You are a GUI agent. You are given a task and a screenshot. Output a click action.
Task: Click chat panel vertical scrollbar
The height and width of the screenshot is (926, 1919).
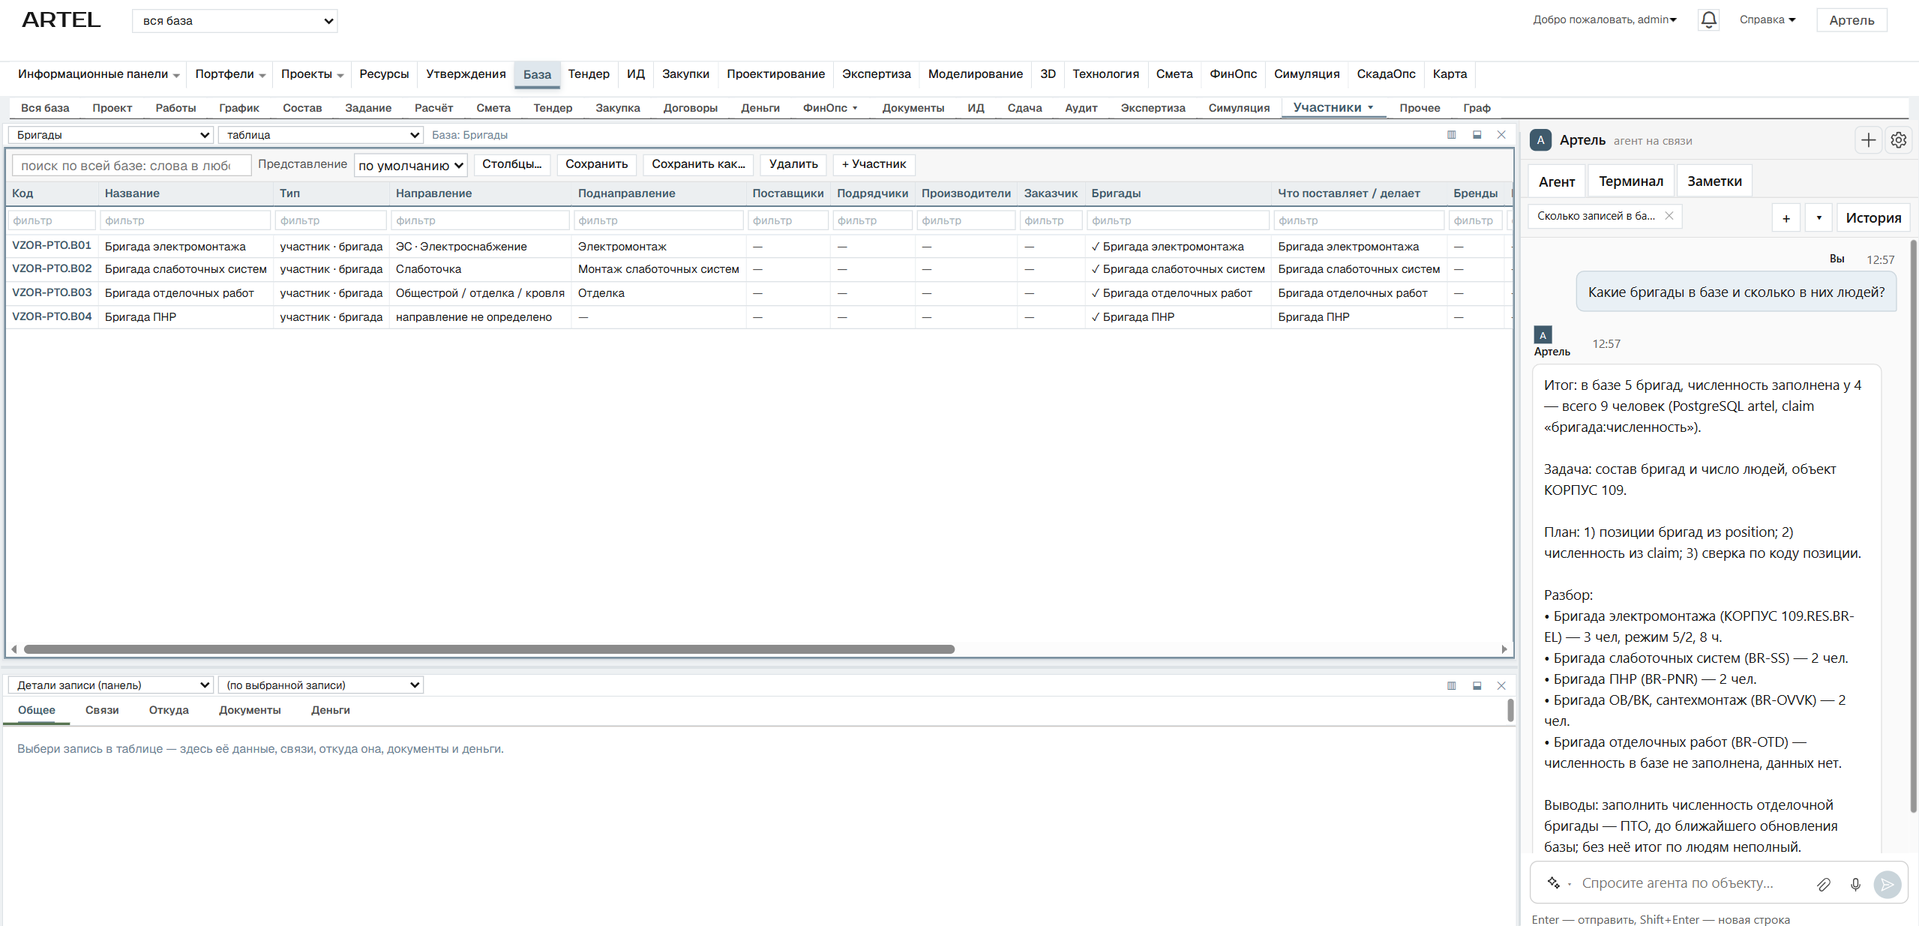pos(1913,525)
